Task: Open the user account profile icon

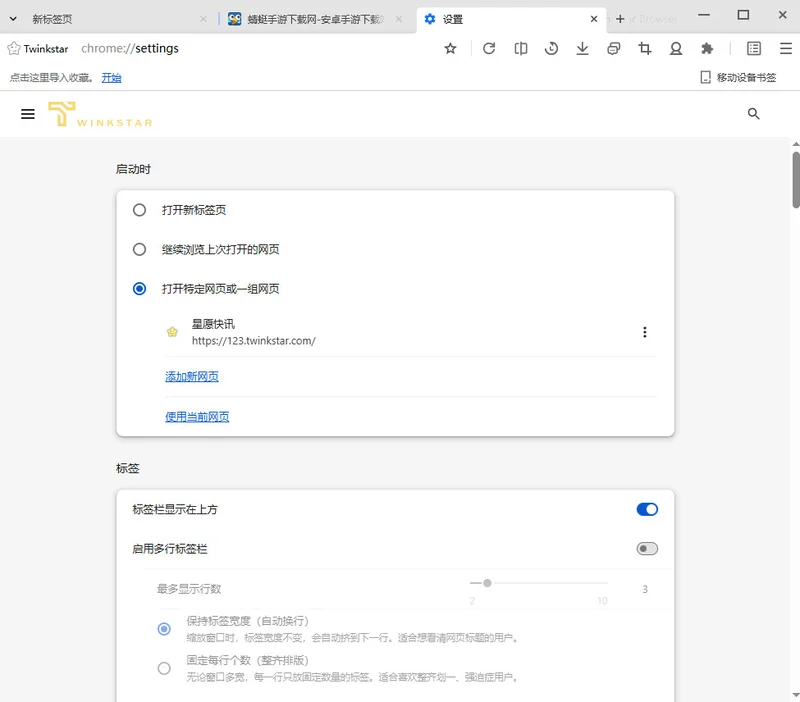Action: tap(676, 48)
